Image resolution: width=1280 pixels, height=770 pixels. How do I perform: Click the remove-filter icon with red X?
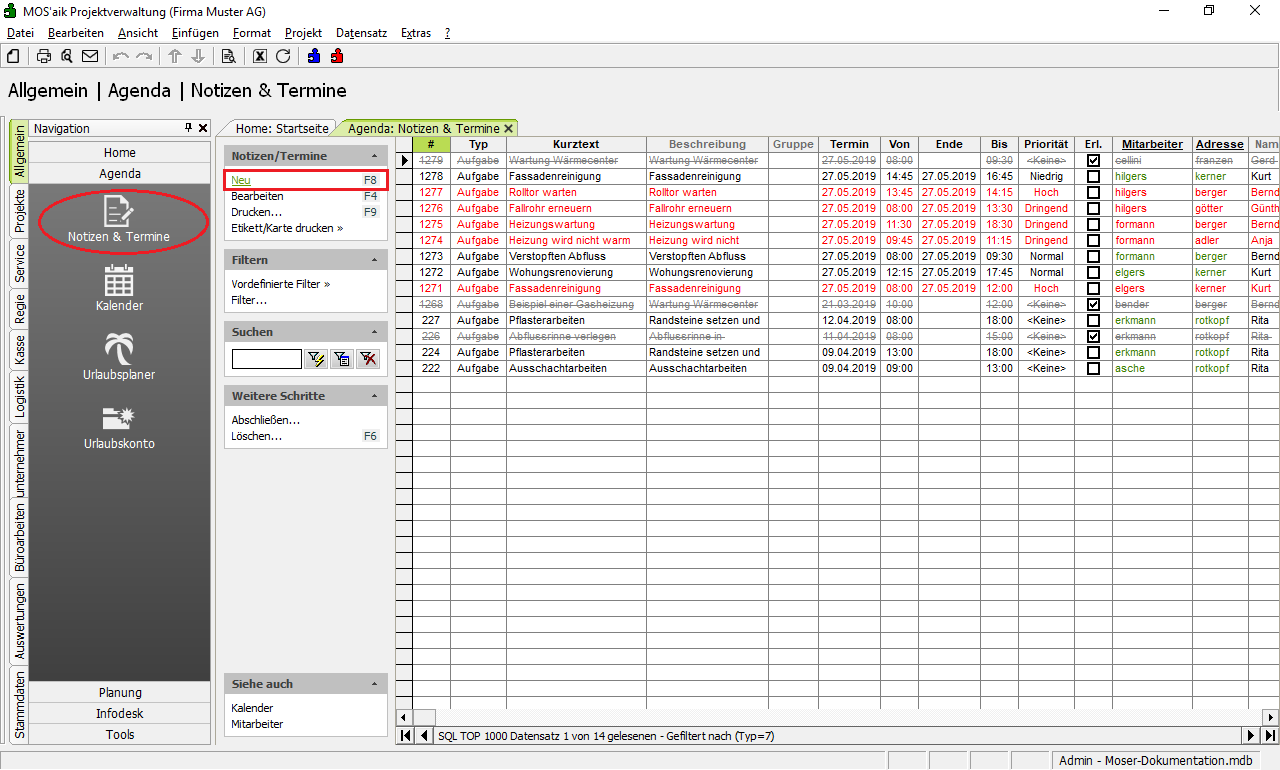point(368,359)
